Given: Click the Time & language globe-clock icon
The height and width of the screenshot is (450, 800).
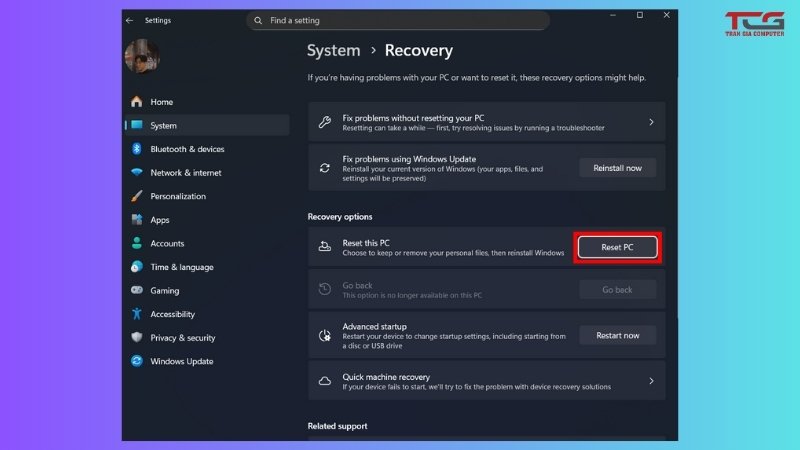Looking at the screenshot, I should (136, 266).
